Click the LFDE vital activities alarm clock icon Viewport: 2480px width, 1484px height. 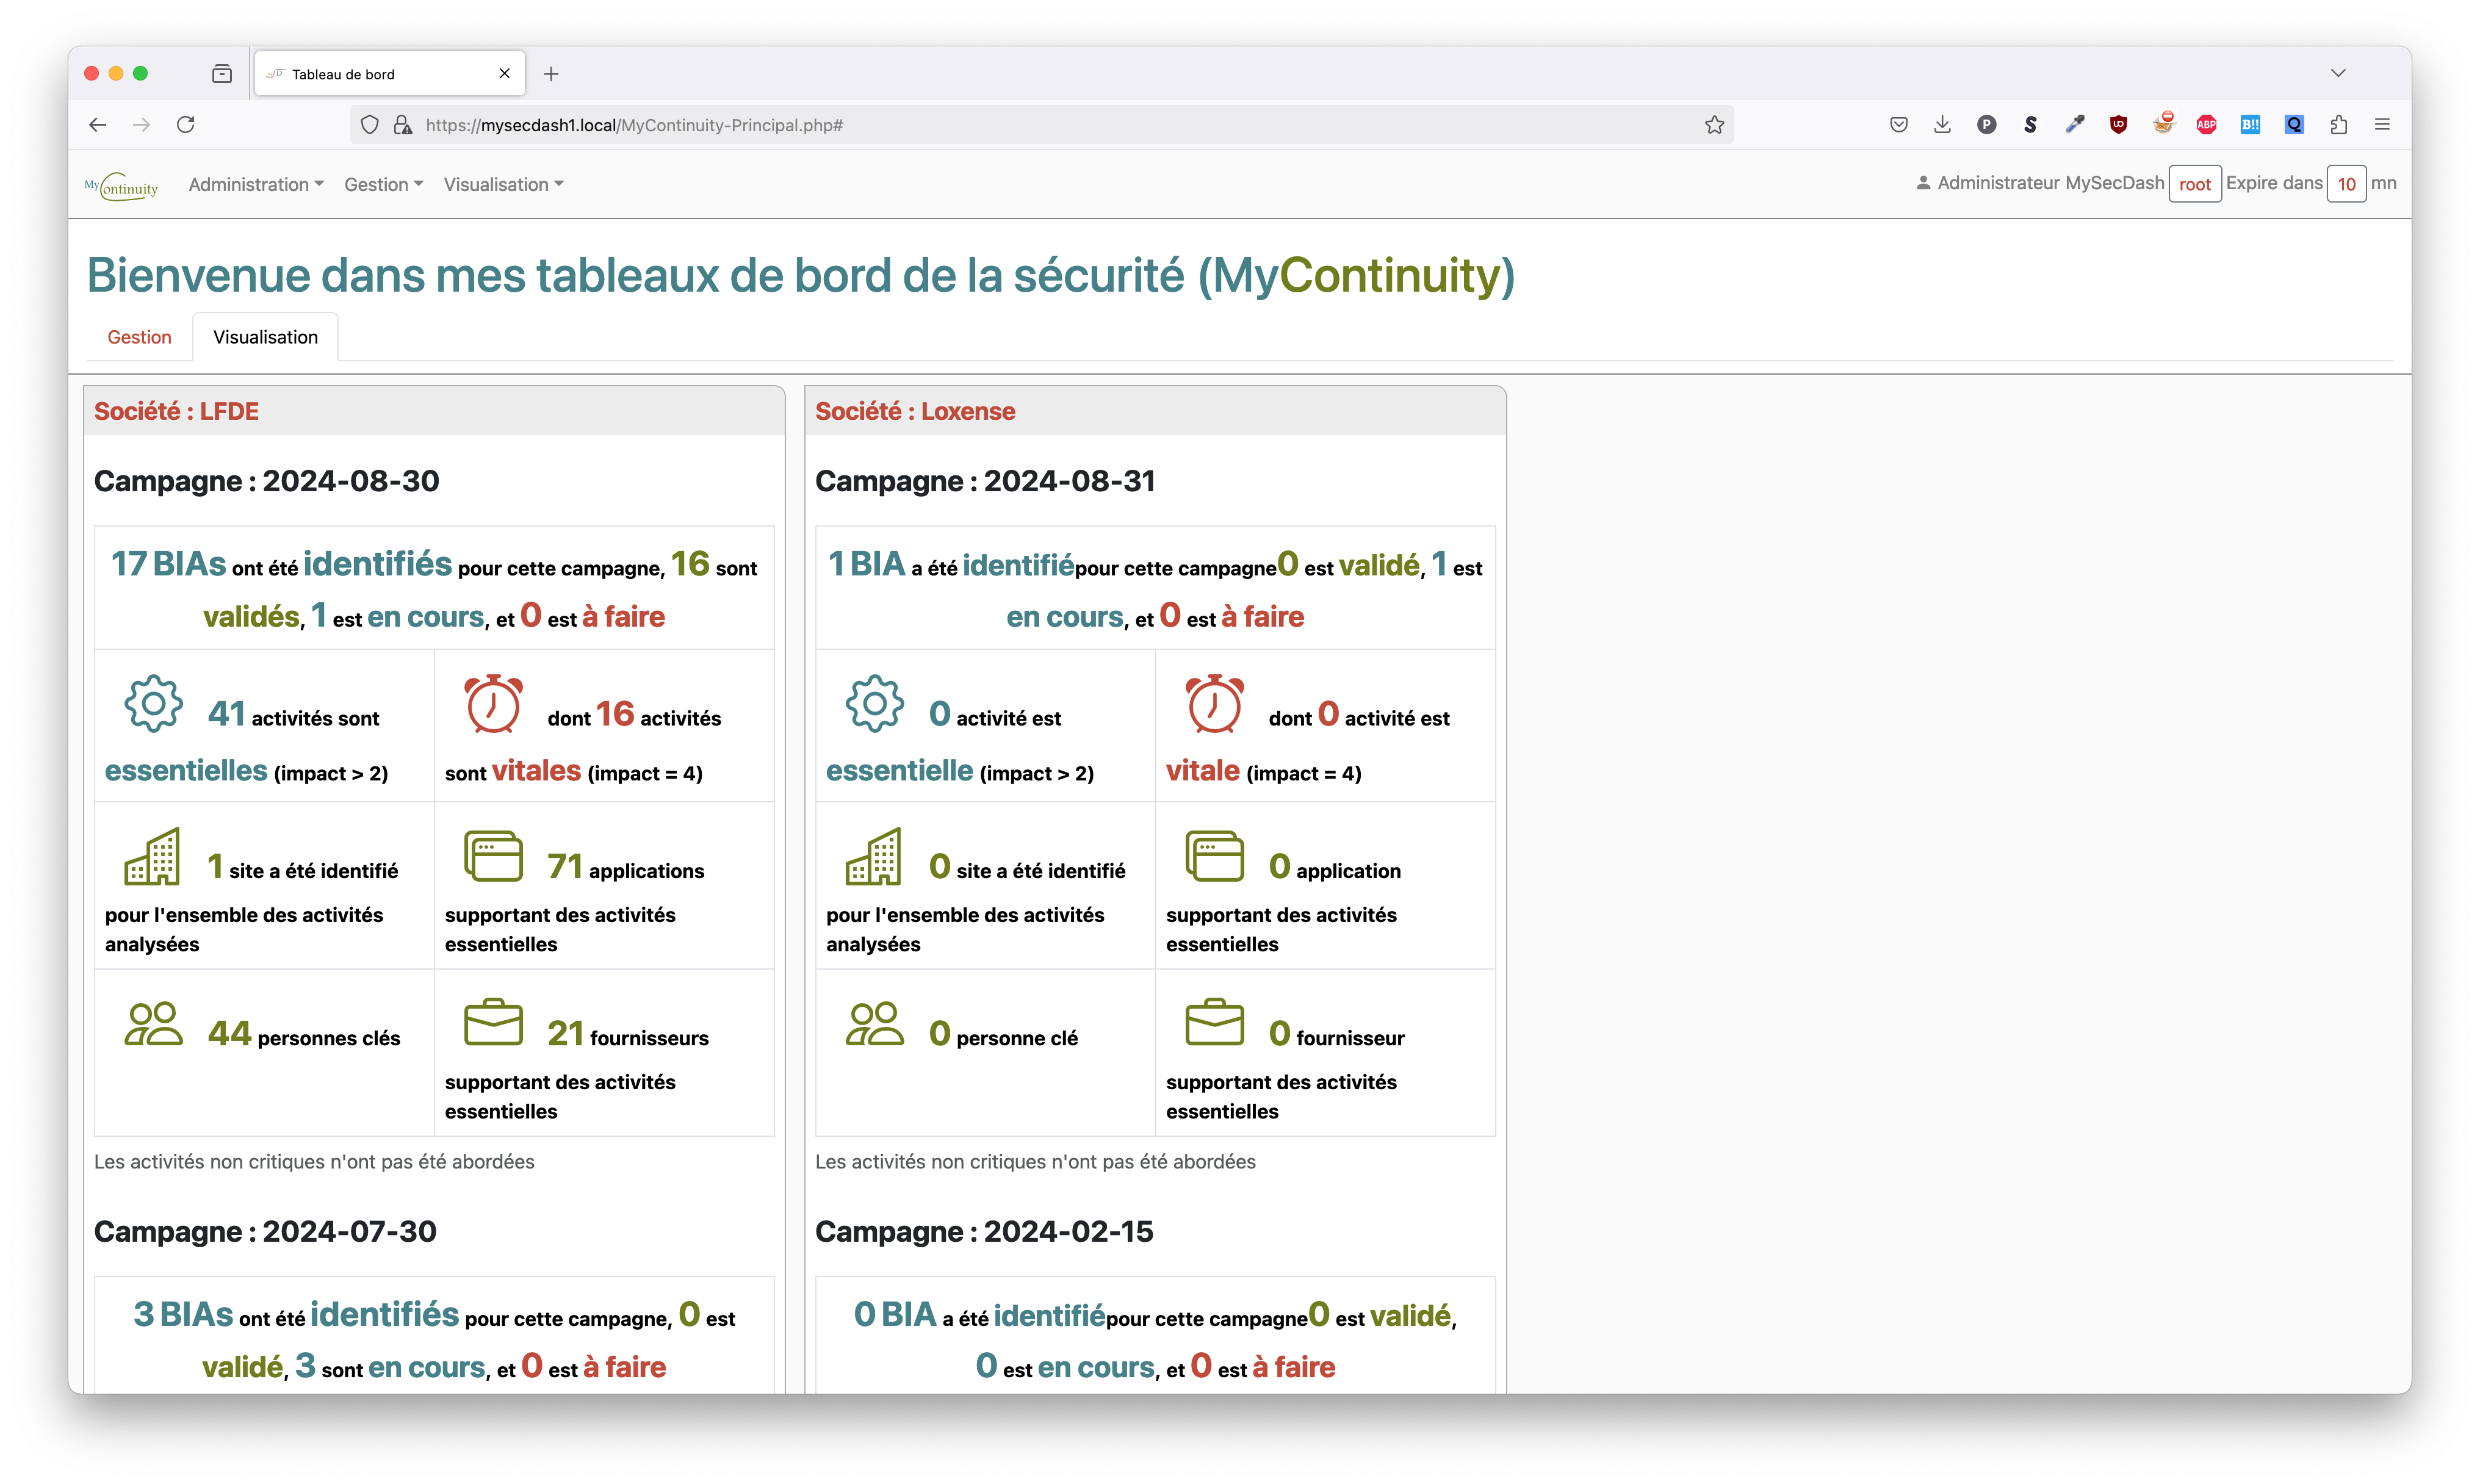tap(493, 704)
